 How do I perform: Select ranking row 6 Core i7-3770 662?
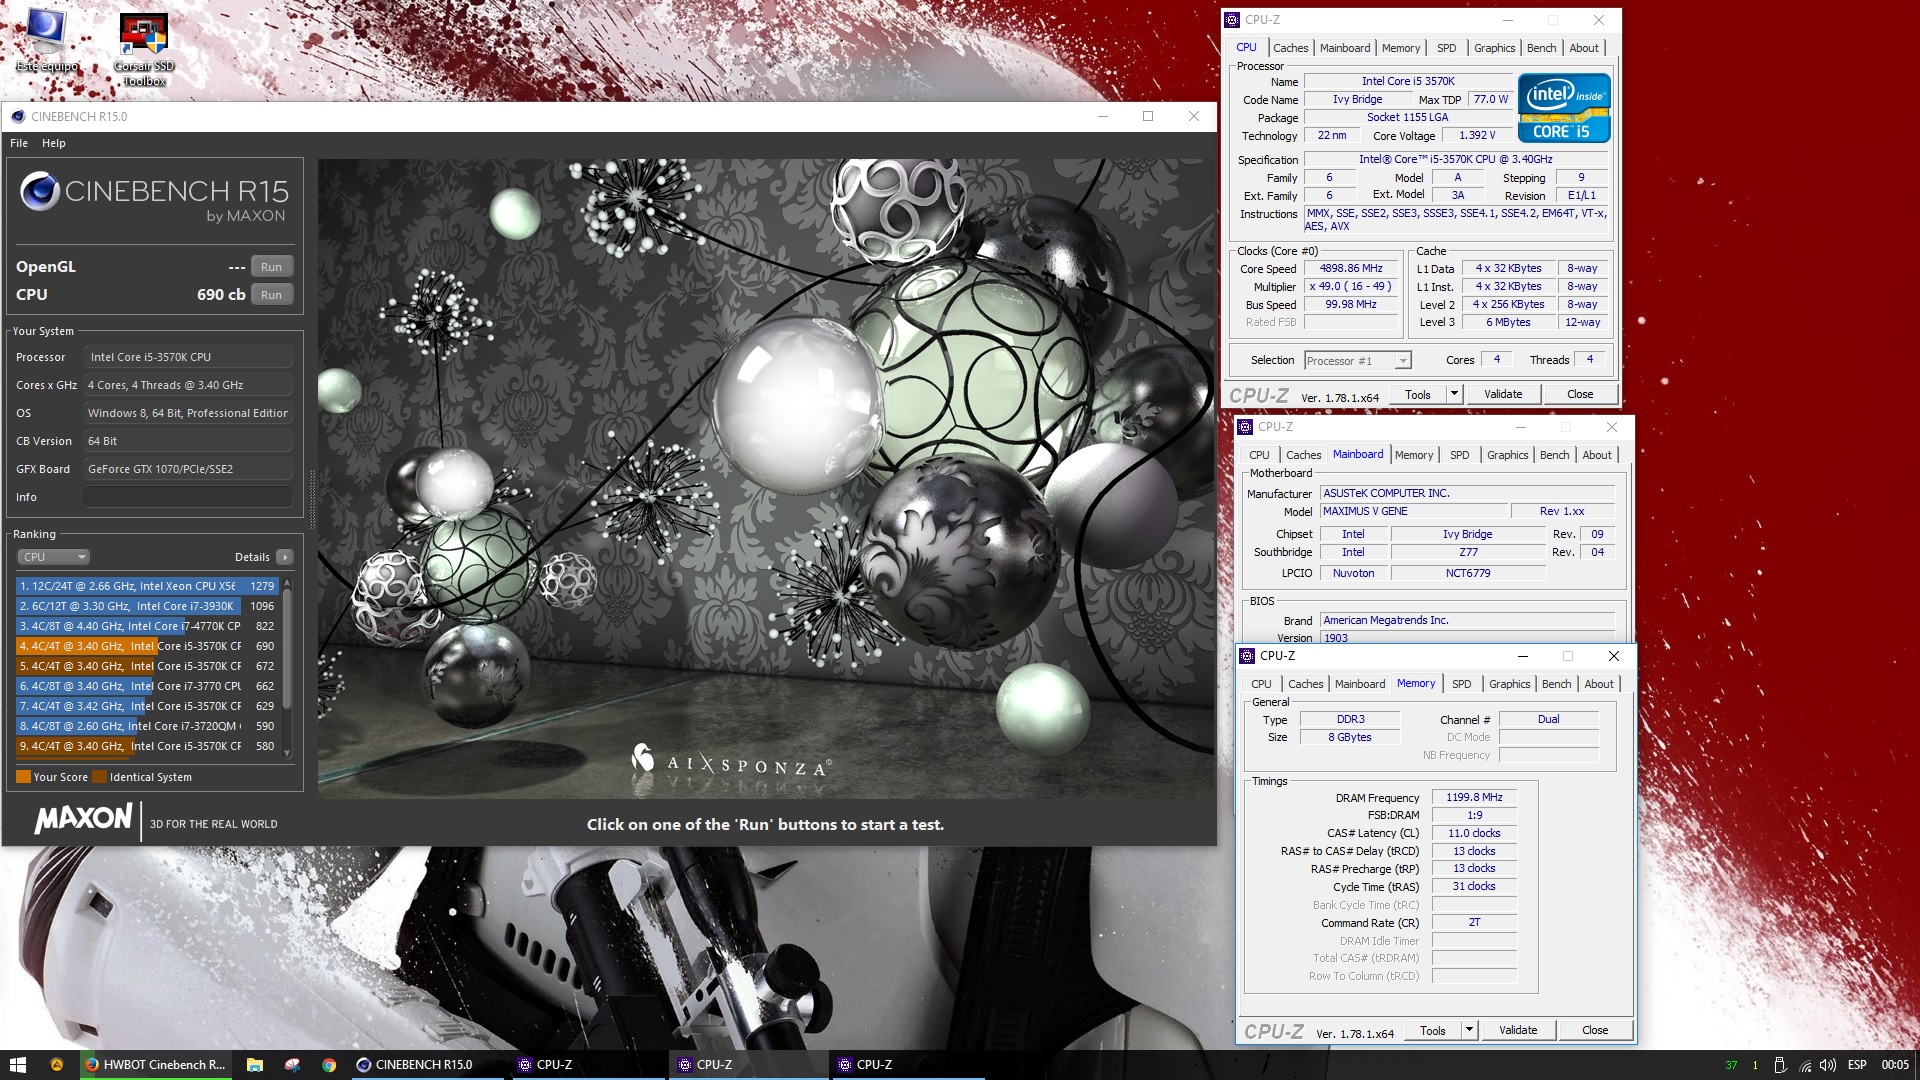[147, 686]
